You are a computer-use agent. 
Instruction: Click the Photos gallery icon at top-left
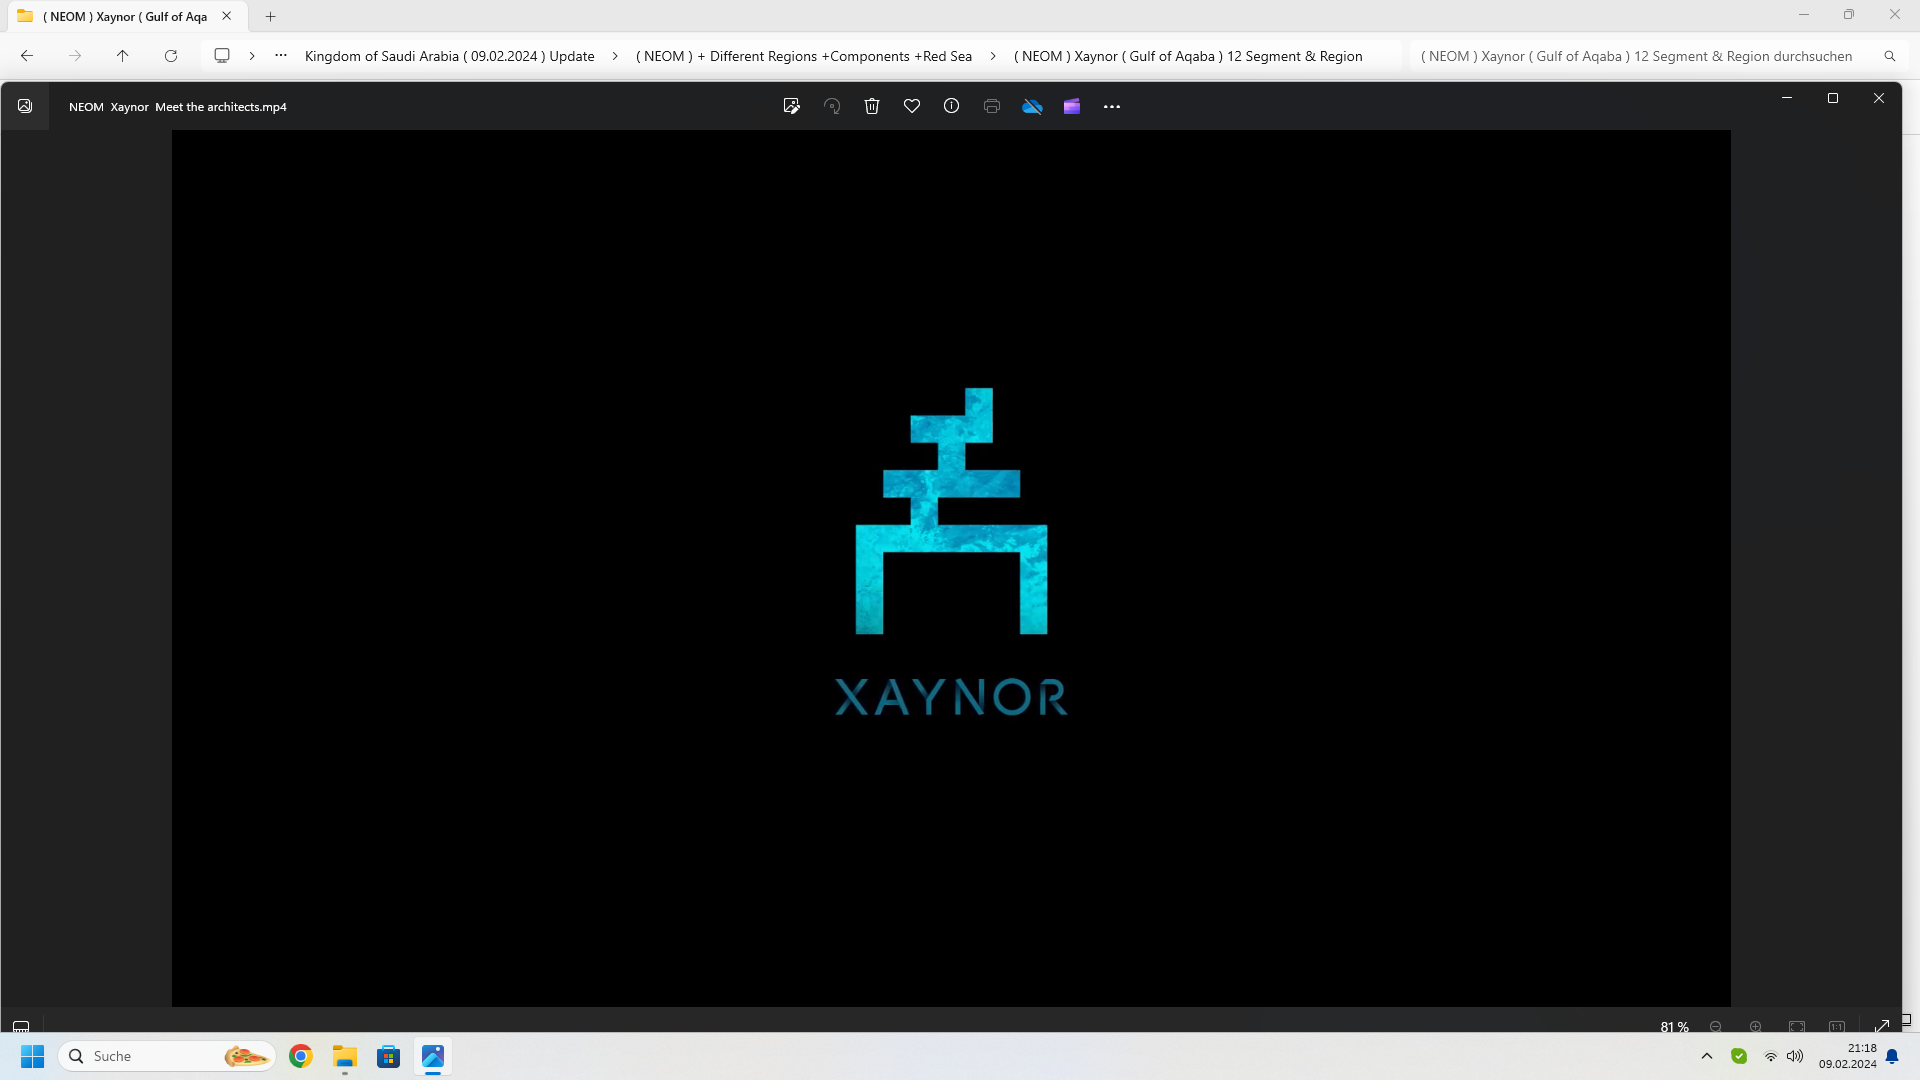click(x=25, y=106)
